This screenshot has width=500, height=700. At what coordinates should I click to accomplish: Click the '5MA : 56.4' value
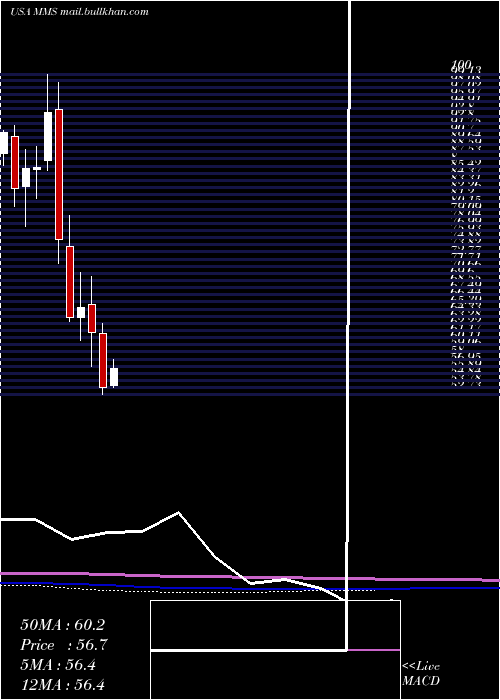(x=58, y=665)
